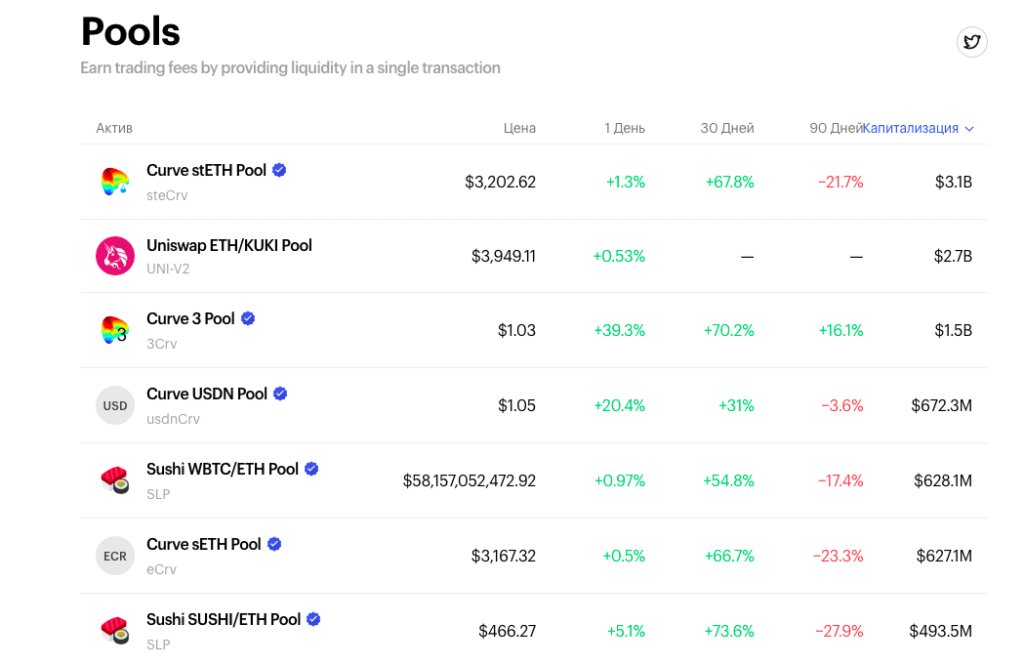This screenshot has height=665, width=1024.
Task: Click the Curve 3 Pool logo
Action: pos(115,330)
